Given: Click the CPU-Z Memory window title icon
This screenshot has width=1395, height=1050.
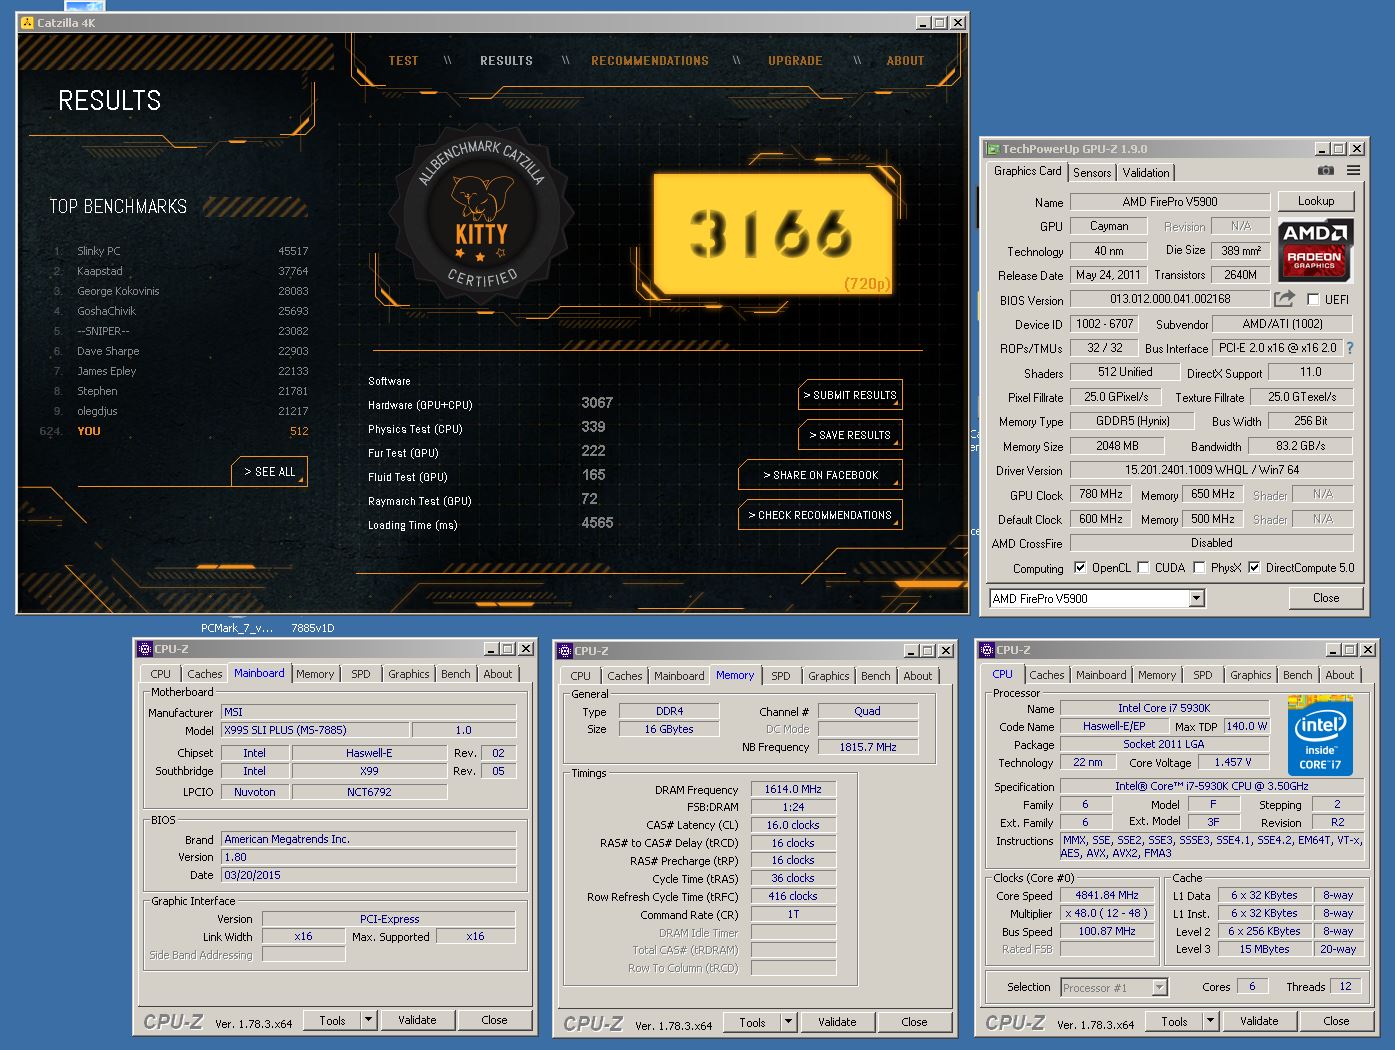Looking at the screenshot, I should pyautogui.click(x=565, y=651).
